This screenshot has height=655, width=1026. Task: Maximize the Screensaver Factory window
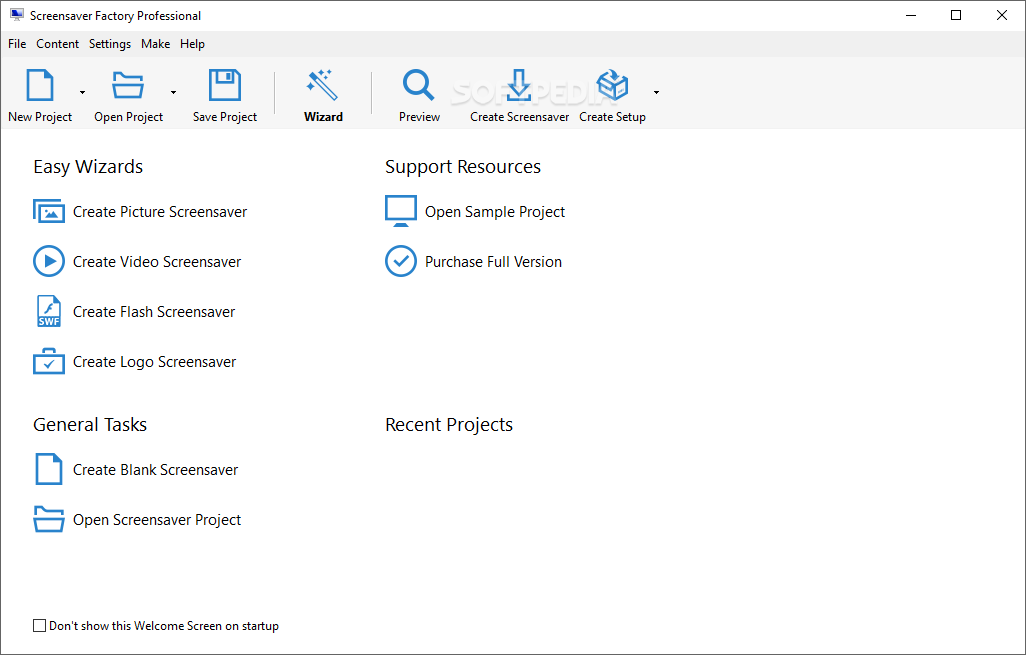(x=956, y=15)
